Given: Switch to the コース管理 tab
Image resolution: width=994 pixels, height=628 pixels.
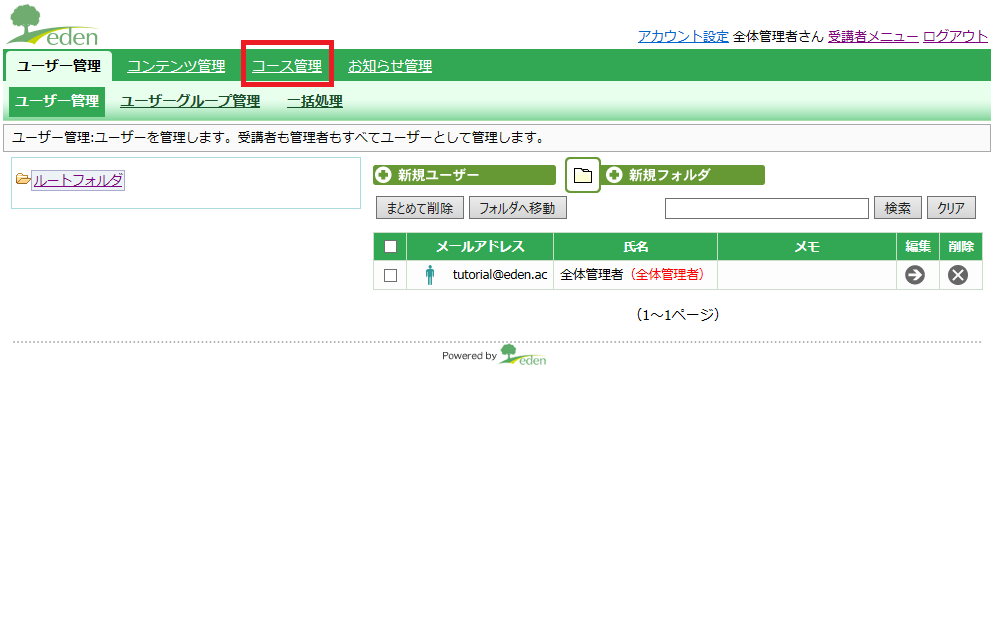Looking at the screenshot, I should [x=287, y=66].
